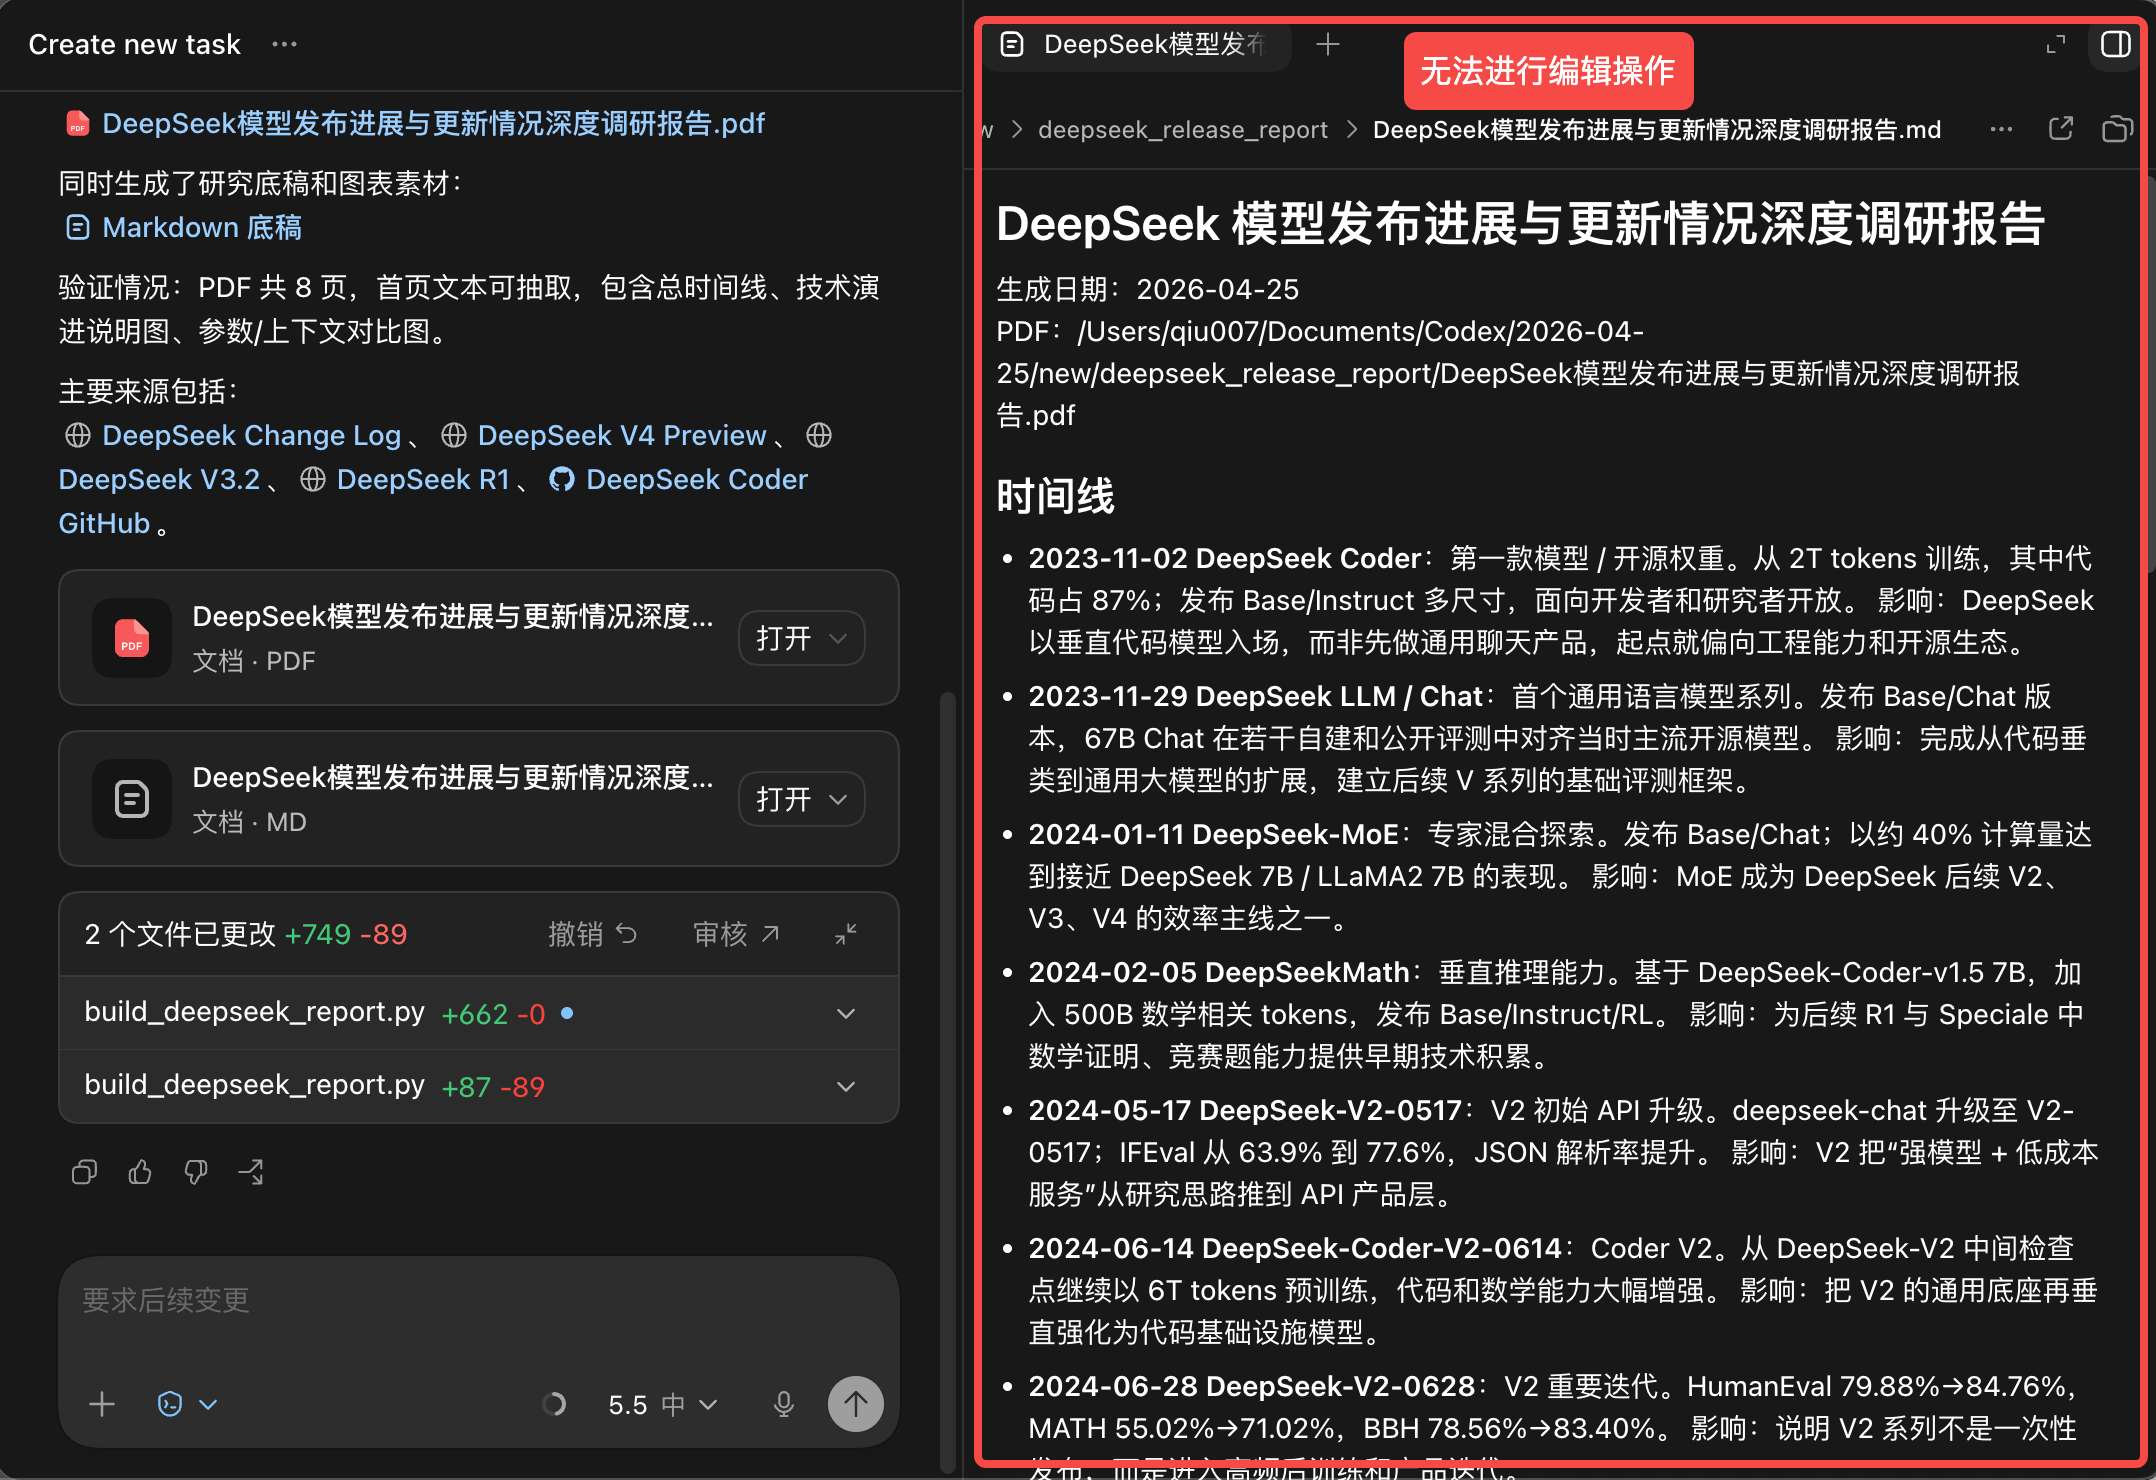Click the globe icon before DeepSeek Change Log

[x=78, y=436]
